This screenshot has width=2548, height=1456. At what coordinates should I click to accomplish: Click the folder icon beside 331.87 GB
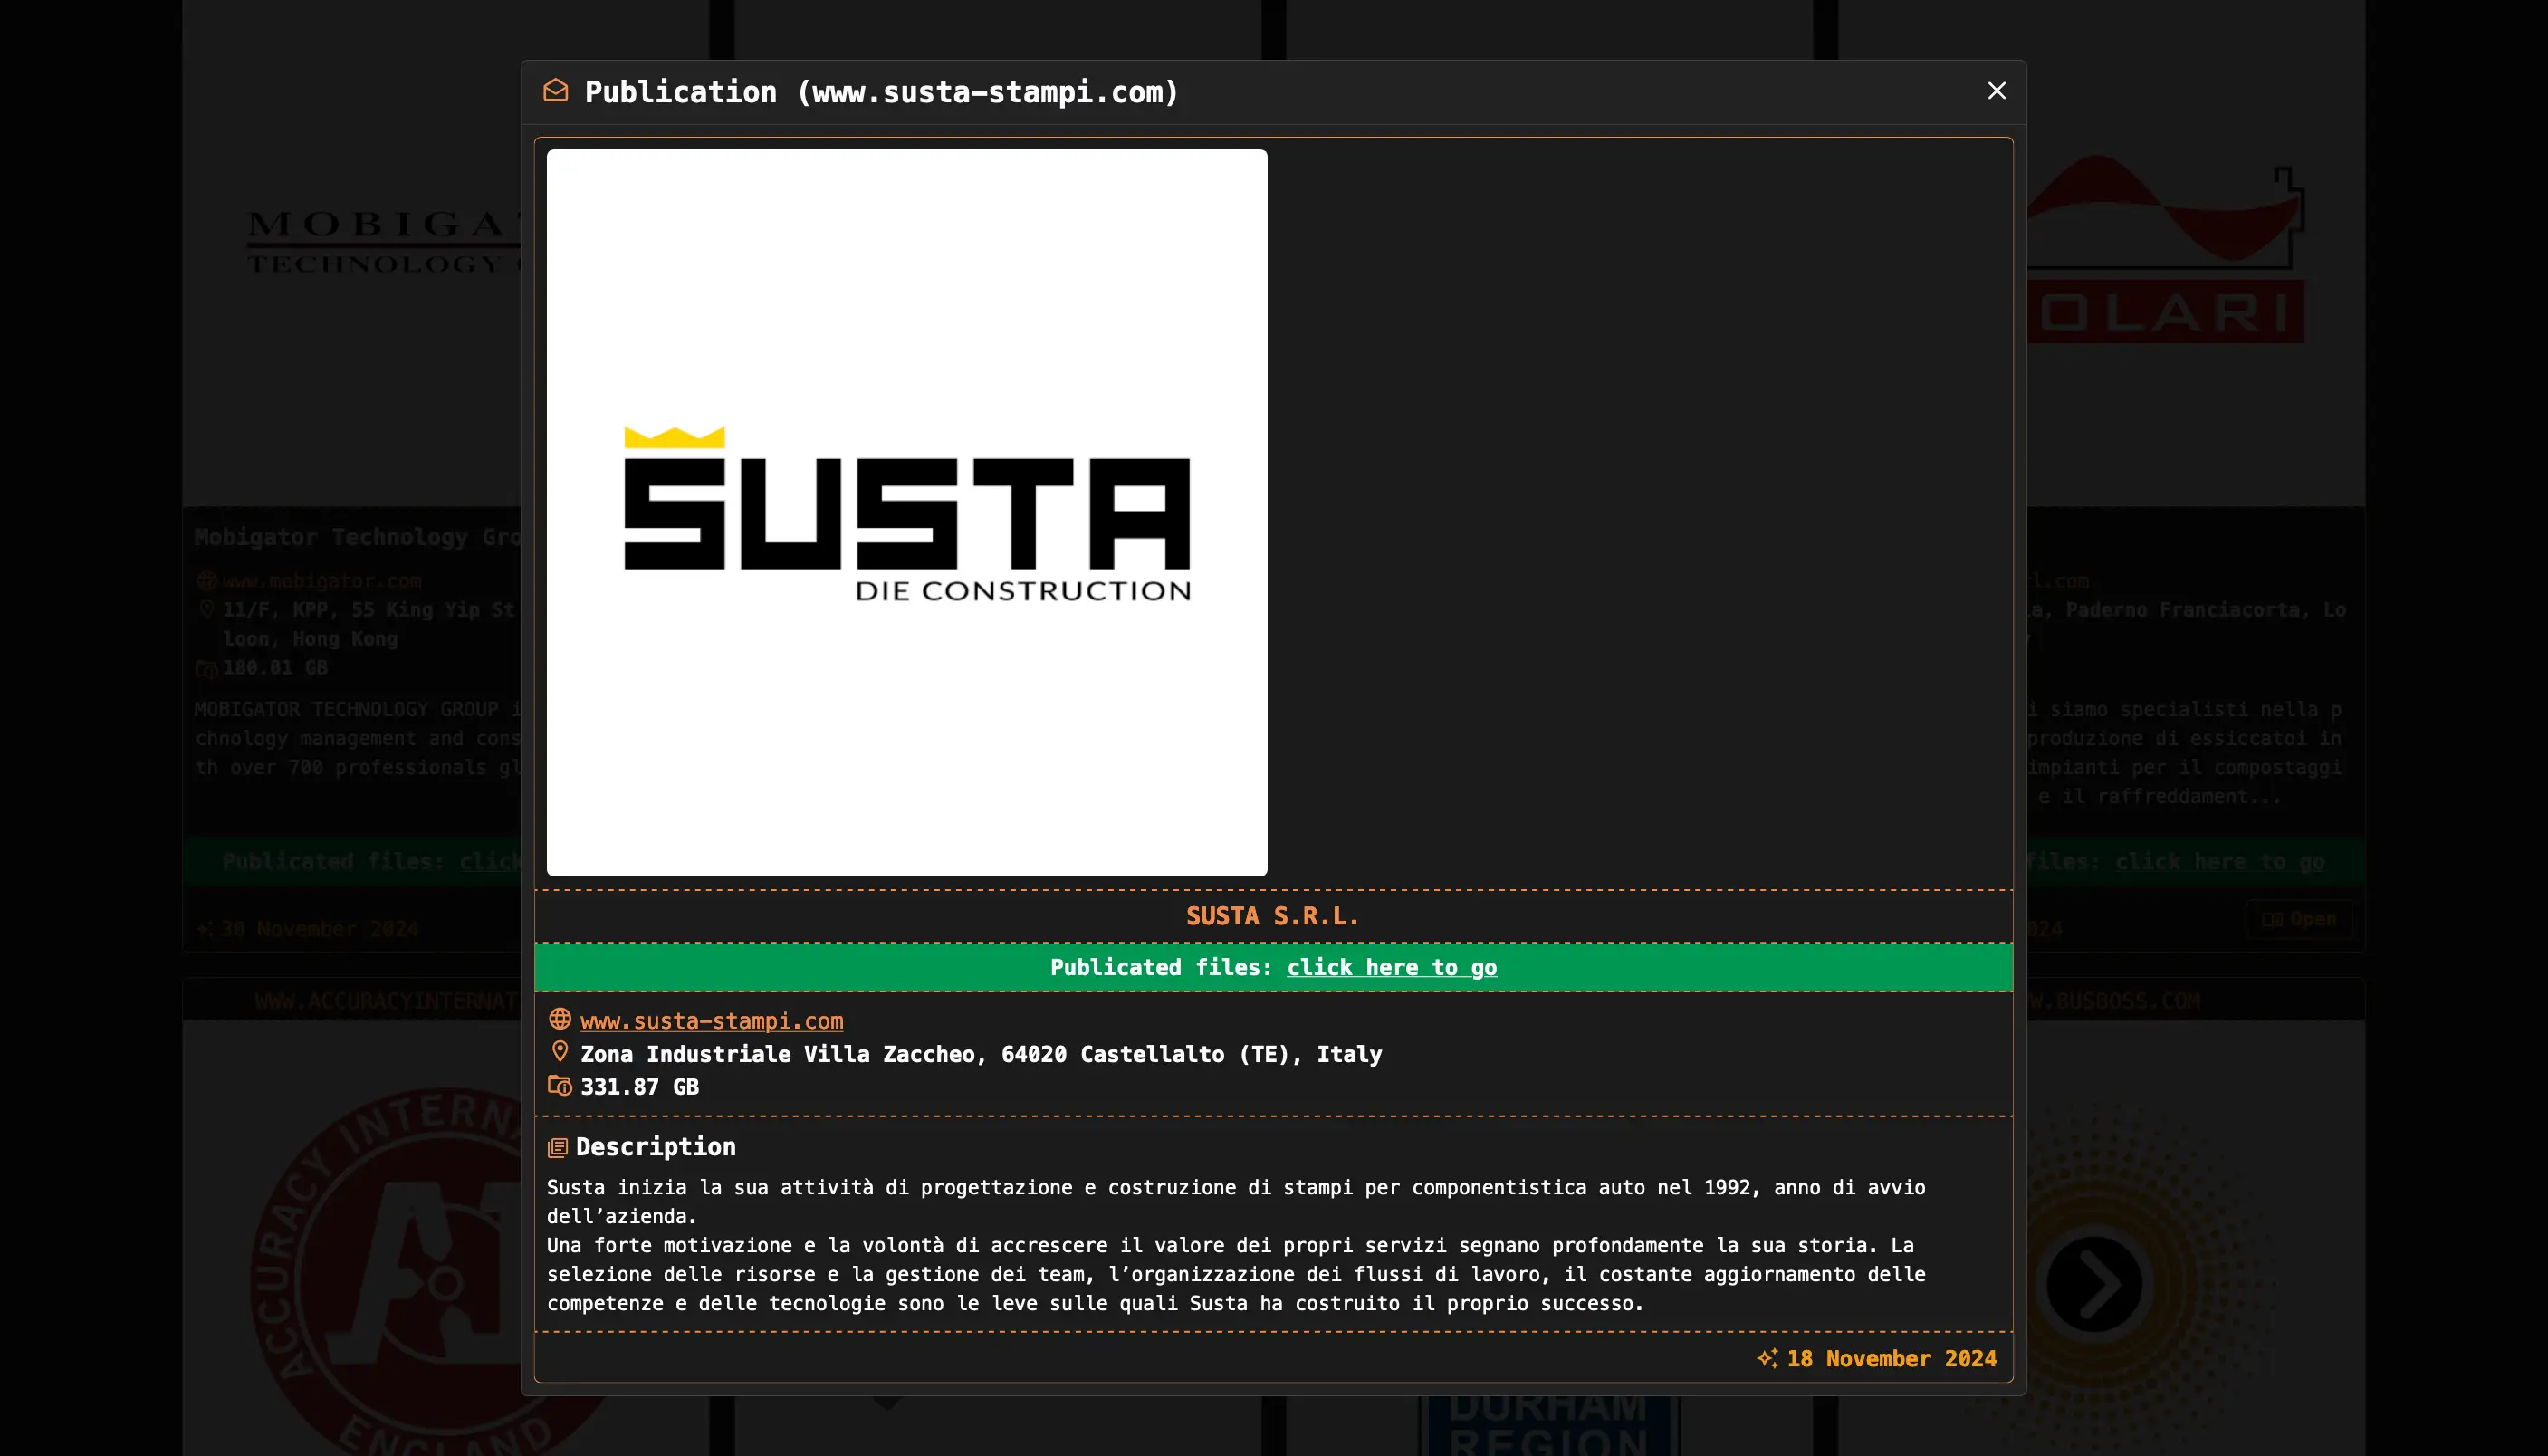tap(560, 1086)
